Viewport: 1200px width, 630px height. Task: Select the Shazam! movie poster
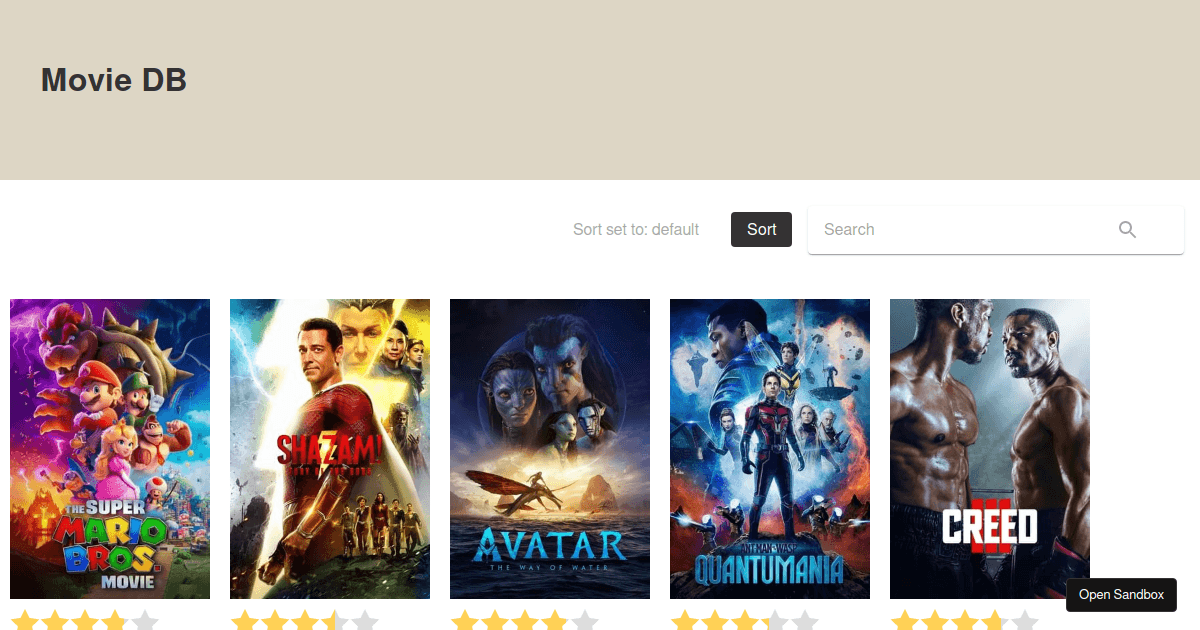[330, 449]
